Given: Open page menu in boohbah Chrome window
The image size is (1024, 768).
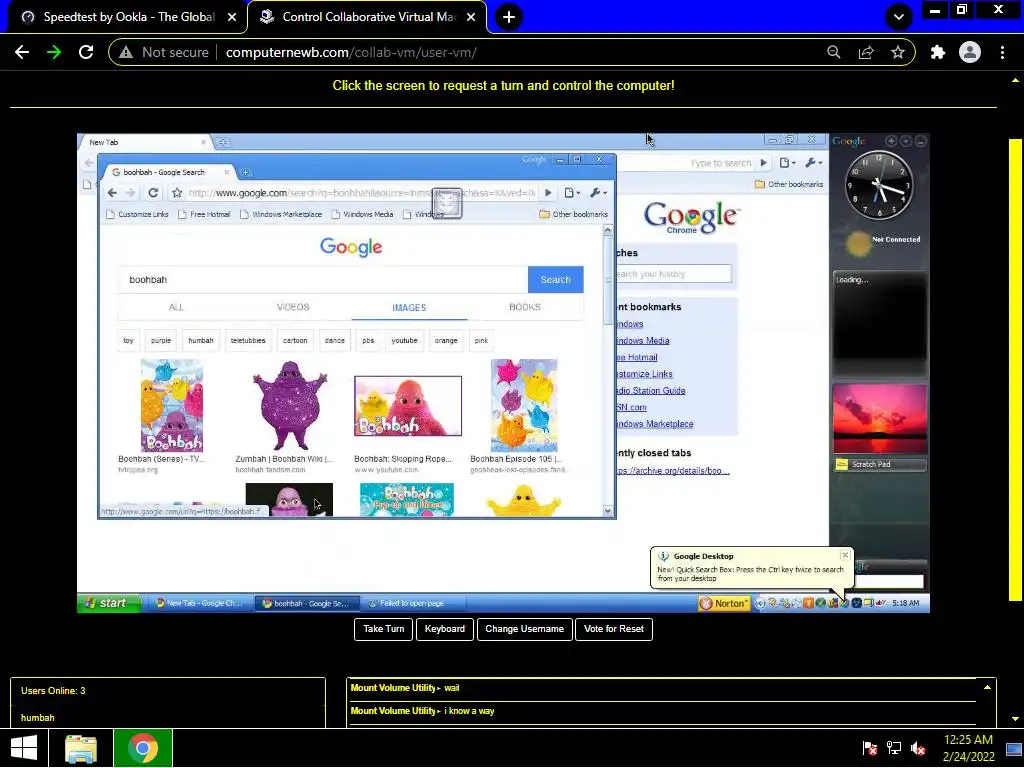Looking at the screenshot, I should 572,193.
